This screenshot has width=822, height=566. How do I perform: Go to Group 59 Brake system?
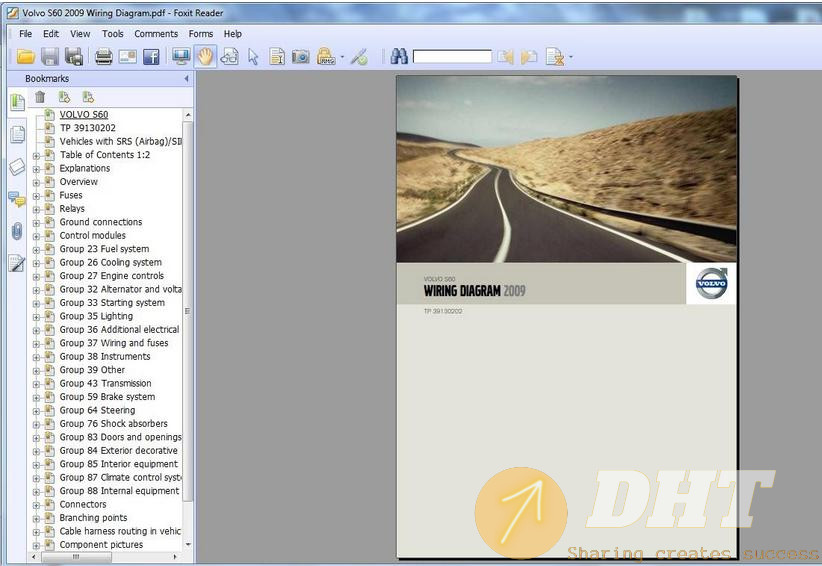coord(107,397)
